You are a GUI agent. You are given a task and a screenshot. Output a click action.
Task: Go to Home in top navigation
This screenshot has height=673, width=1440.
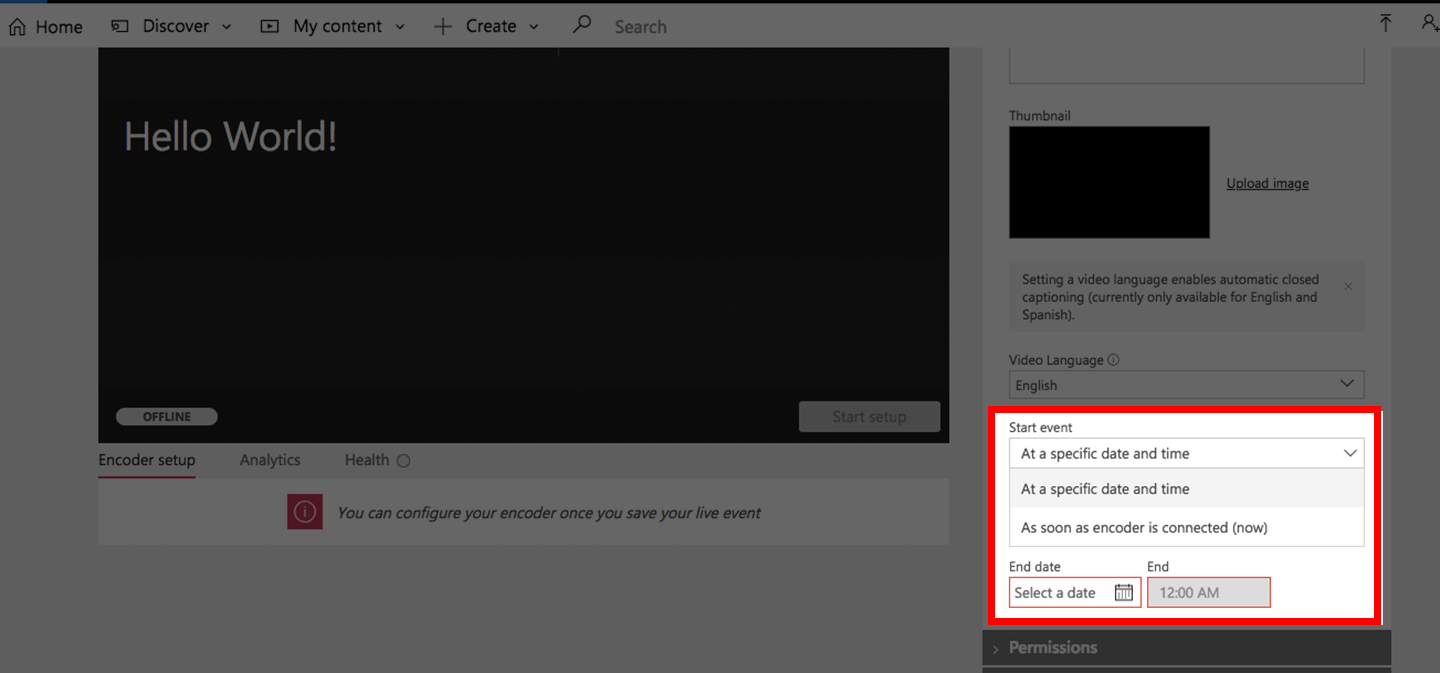click(45, 27)
